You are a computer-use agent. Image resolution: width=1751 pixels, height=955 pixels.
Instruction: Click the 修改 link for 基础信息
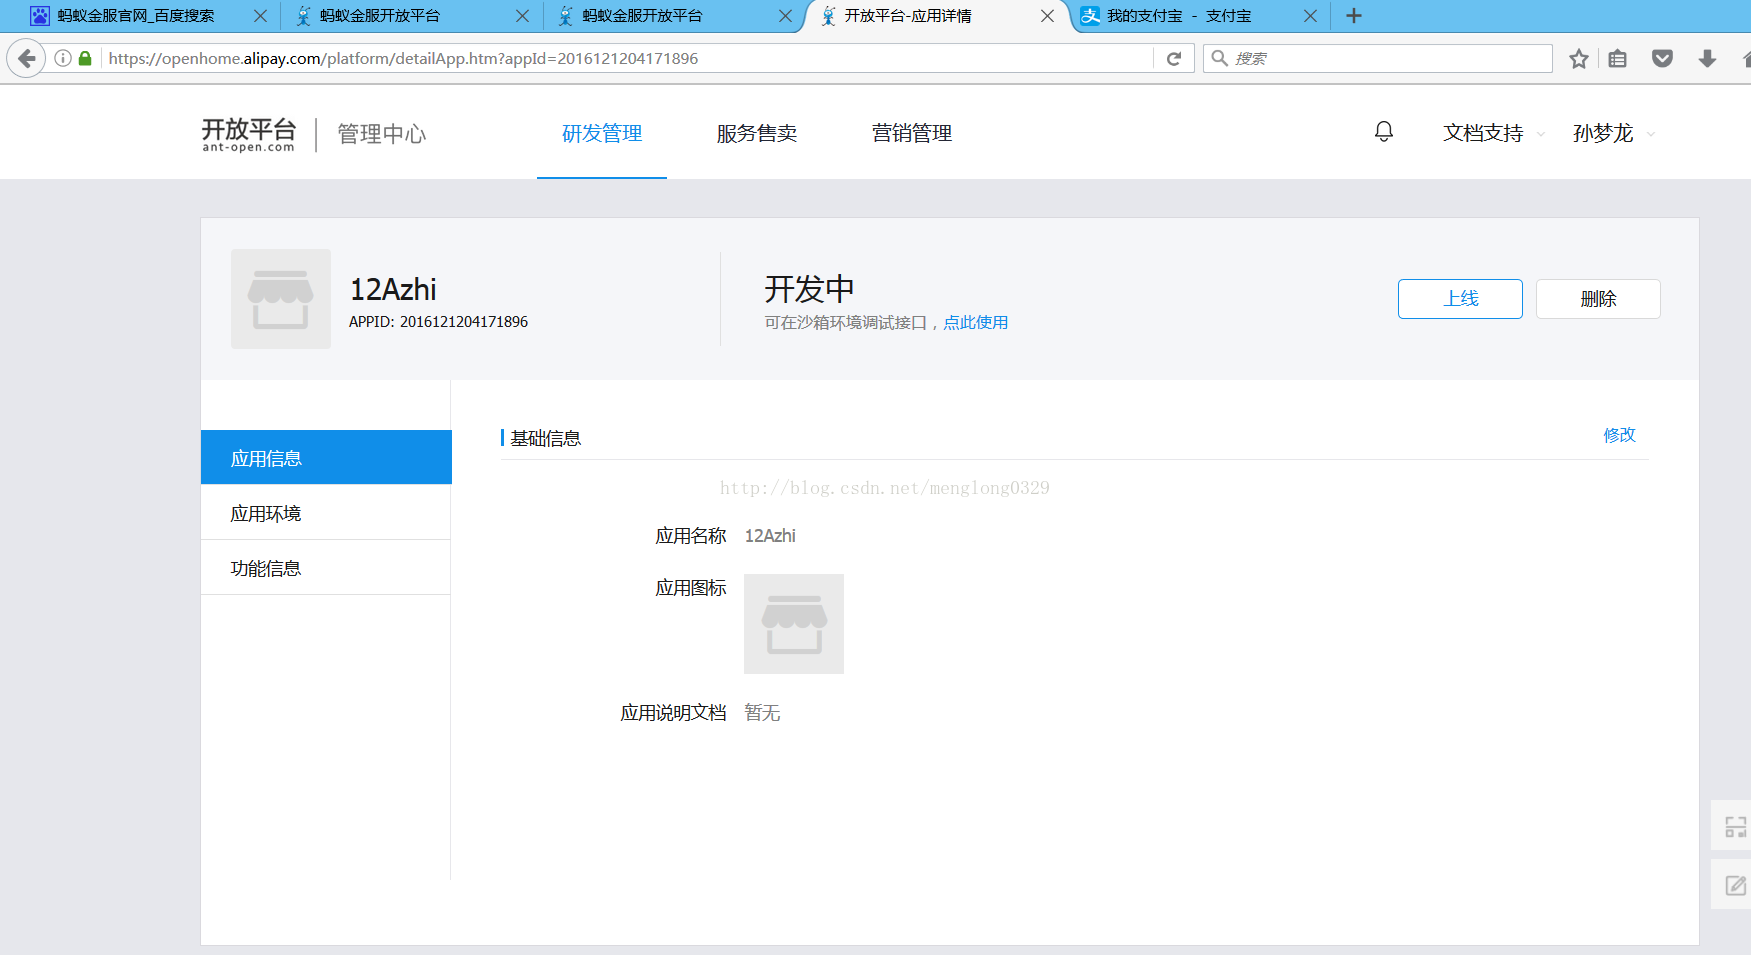[1619, 435]
